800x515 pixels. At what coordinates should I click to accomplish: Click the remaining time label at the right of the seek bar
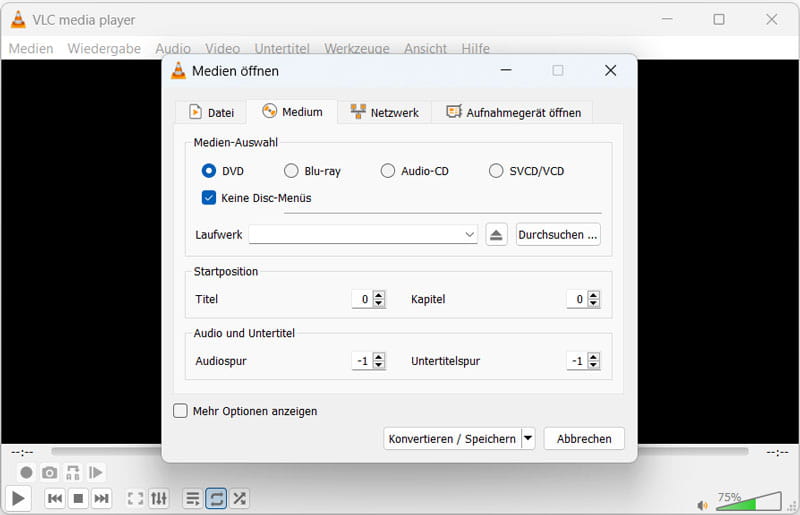(x=777, y=452)
